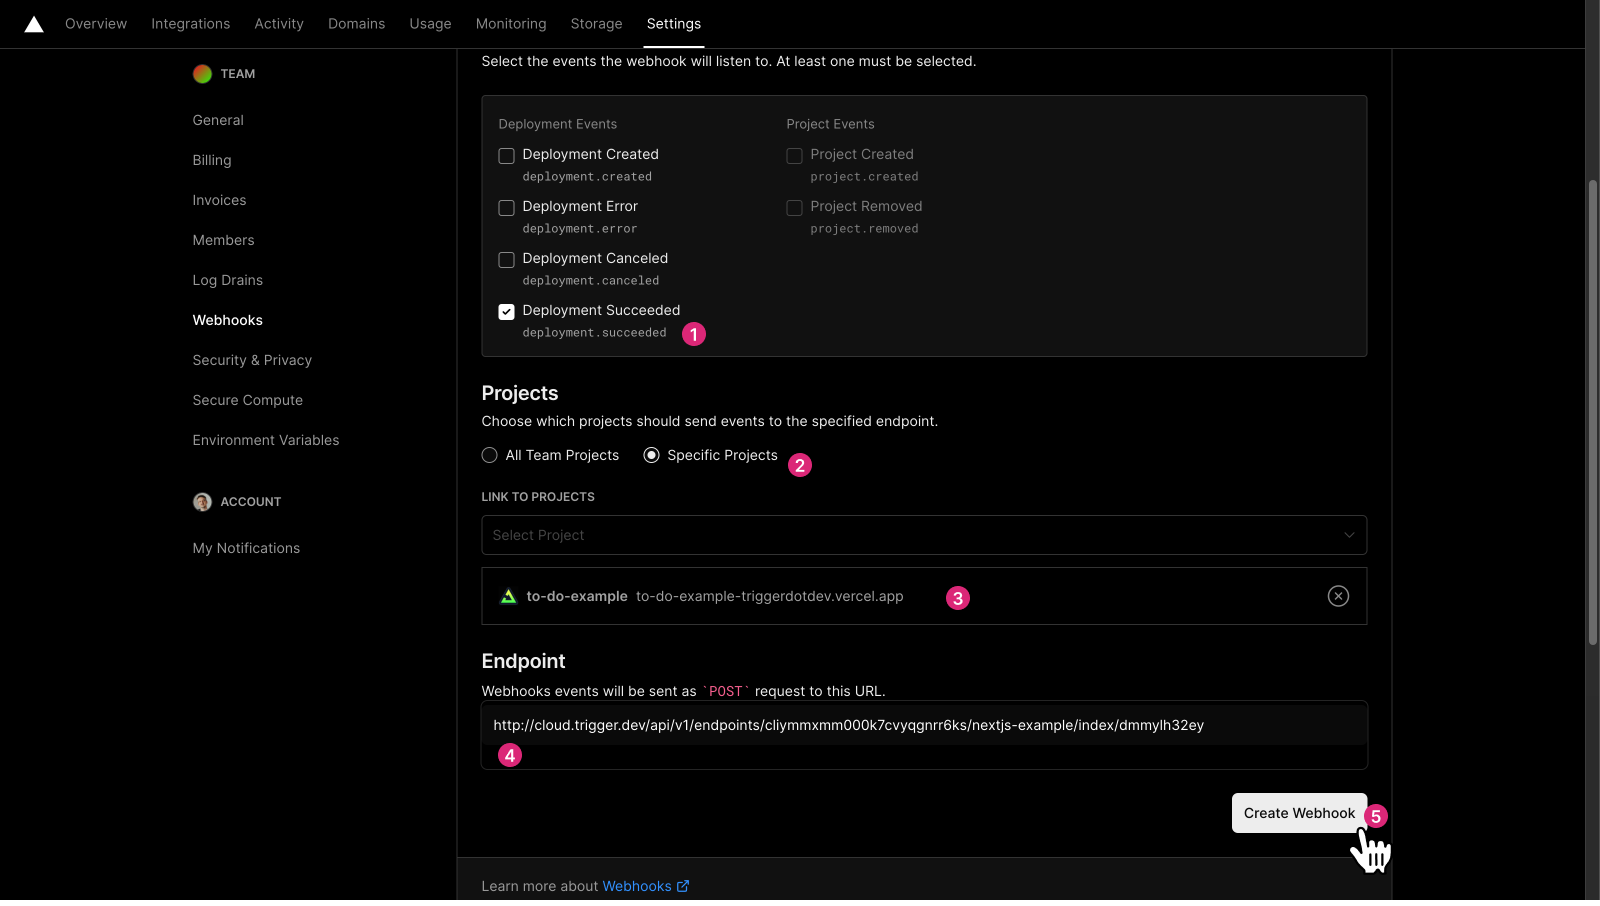Open Environment Variables settings
This screenshot has width=1600, height=906.
coord(266,440)
